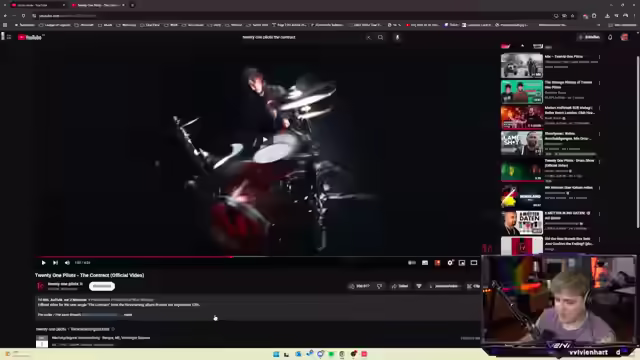Go back with browser back arrow
The width and height of the screenshot is (640, 360).
5,16
